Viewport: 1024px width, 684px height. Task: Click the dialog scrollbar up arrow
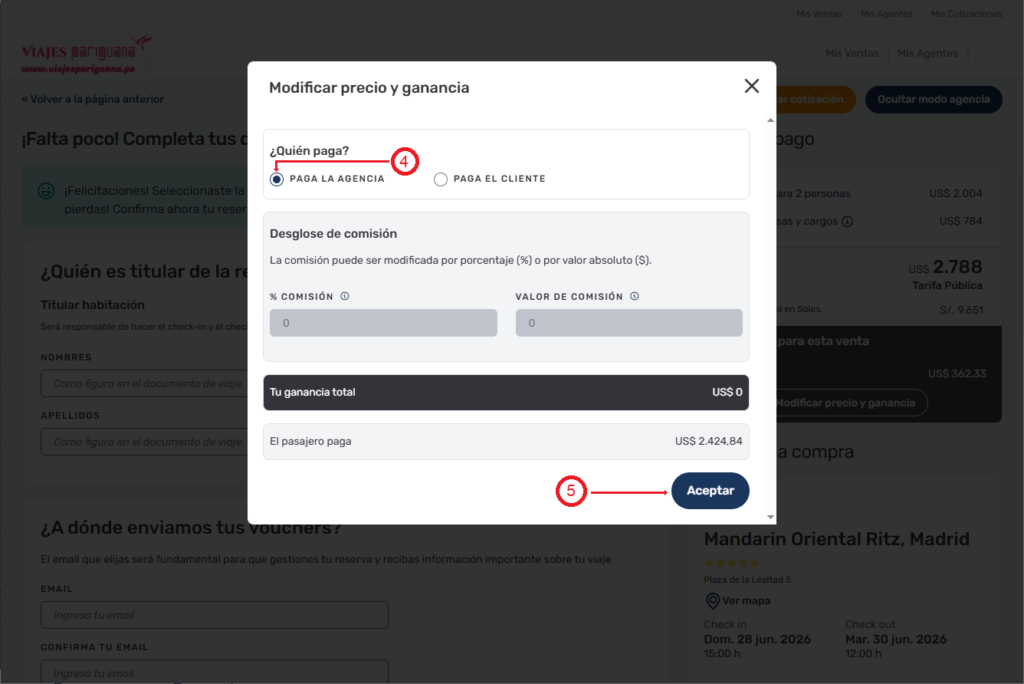pyautogui.click(x=771, y=120)
